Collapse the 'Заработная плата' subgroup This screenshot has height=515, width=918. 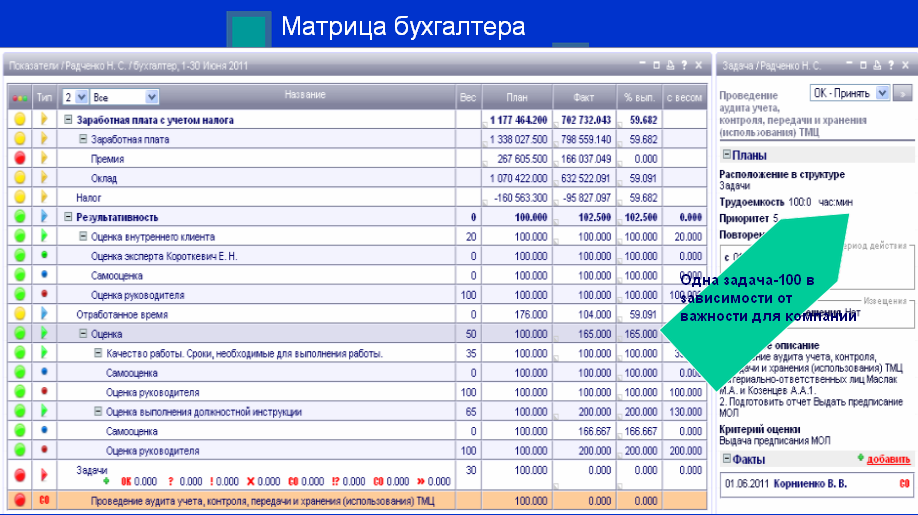click(83, 139)
